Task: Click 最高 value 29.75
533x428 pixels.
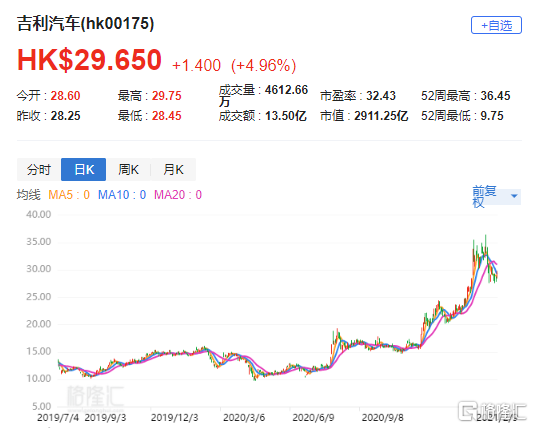Action: click(x=167, y=96)
